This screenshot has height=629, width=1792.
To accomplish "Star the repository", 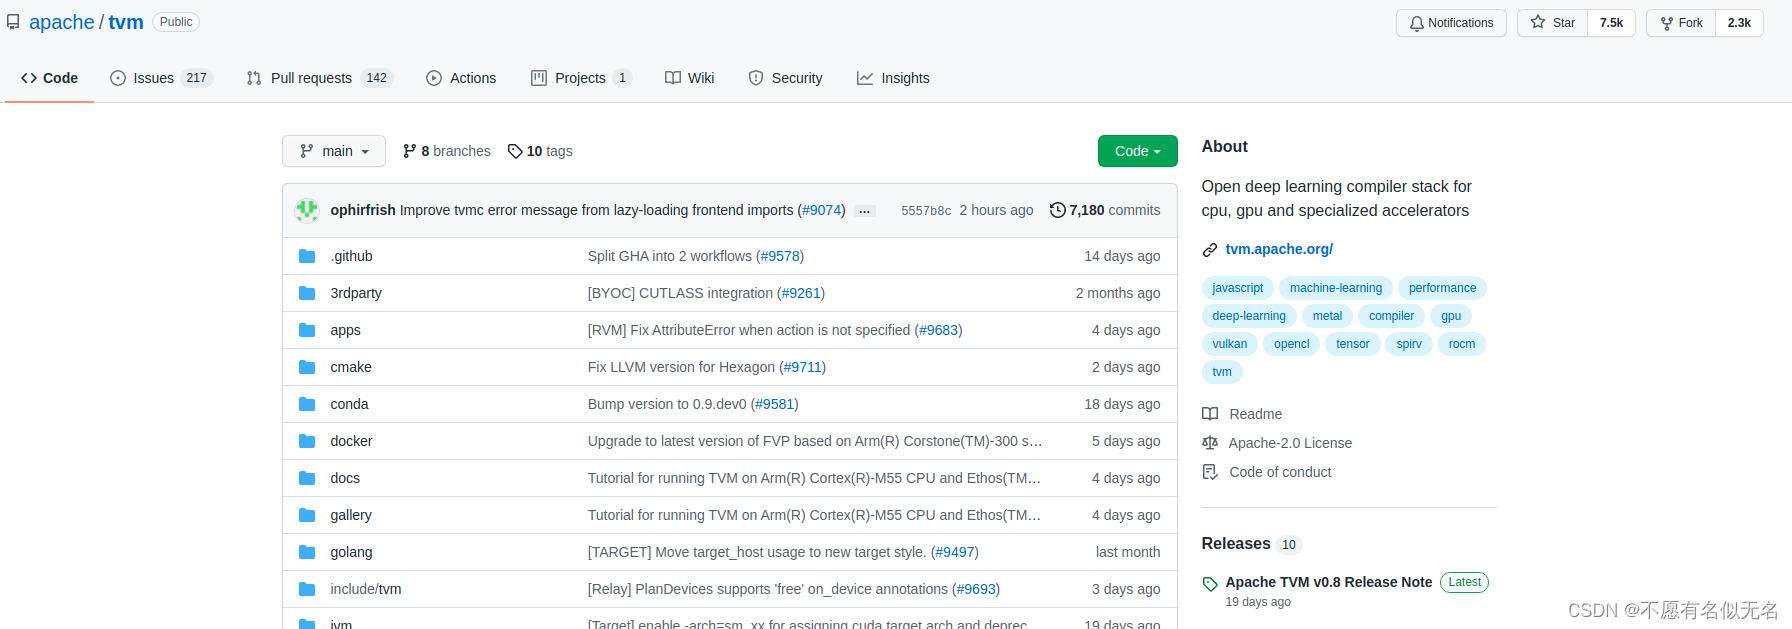I will tap(1552, 23).
